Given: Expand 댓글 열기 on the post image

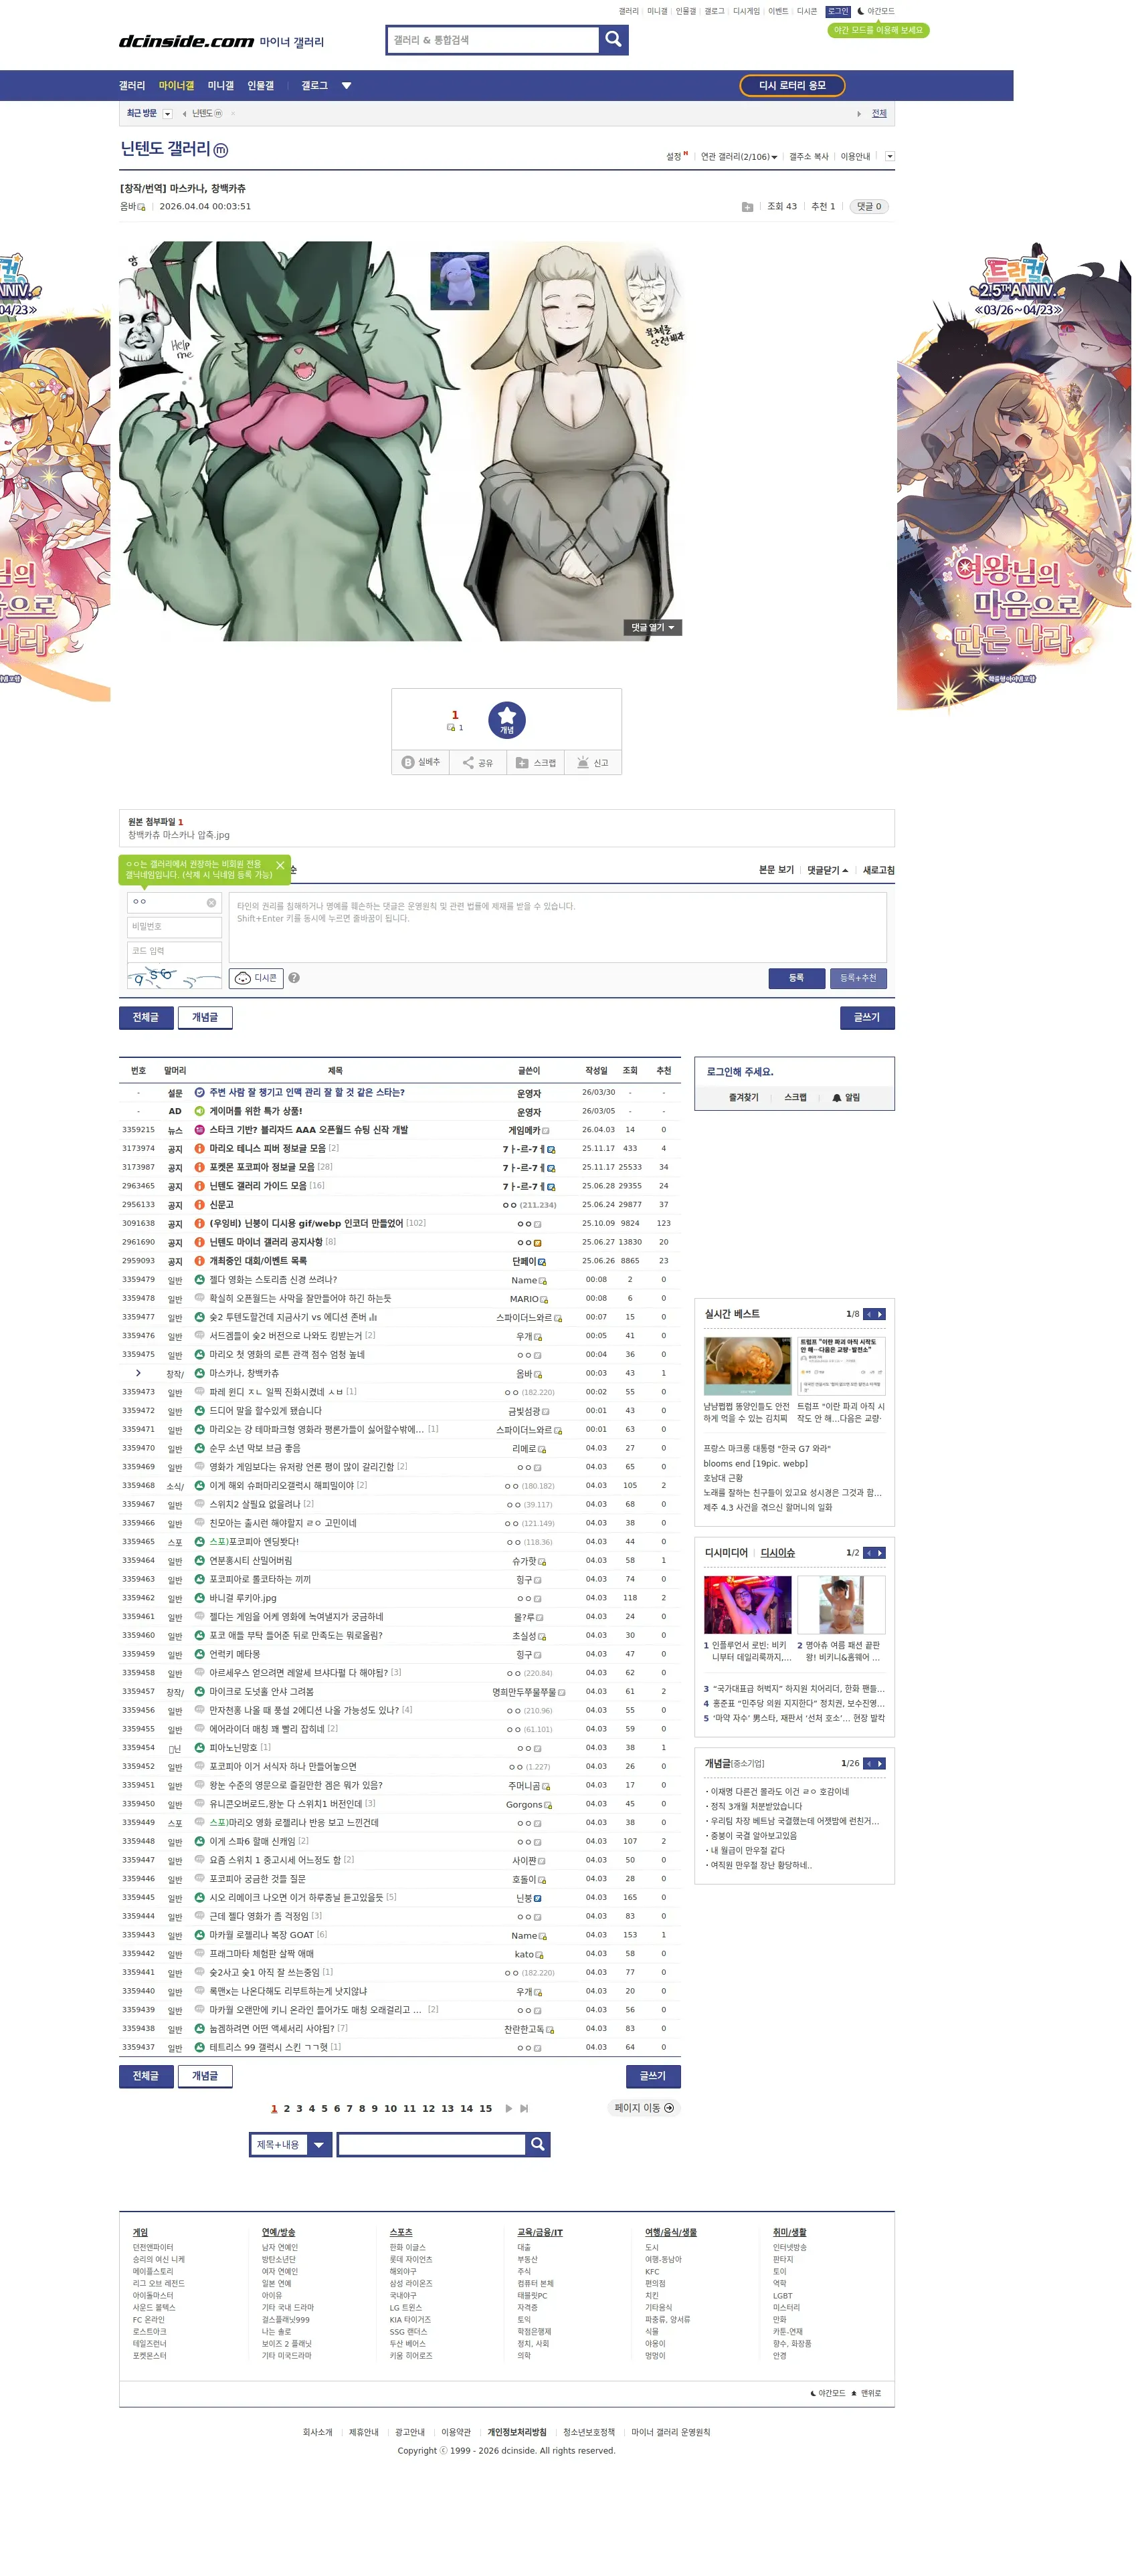Looking at the screenshot, I should point(653,627).
